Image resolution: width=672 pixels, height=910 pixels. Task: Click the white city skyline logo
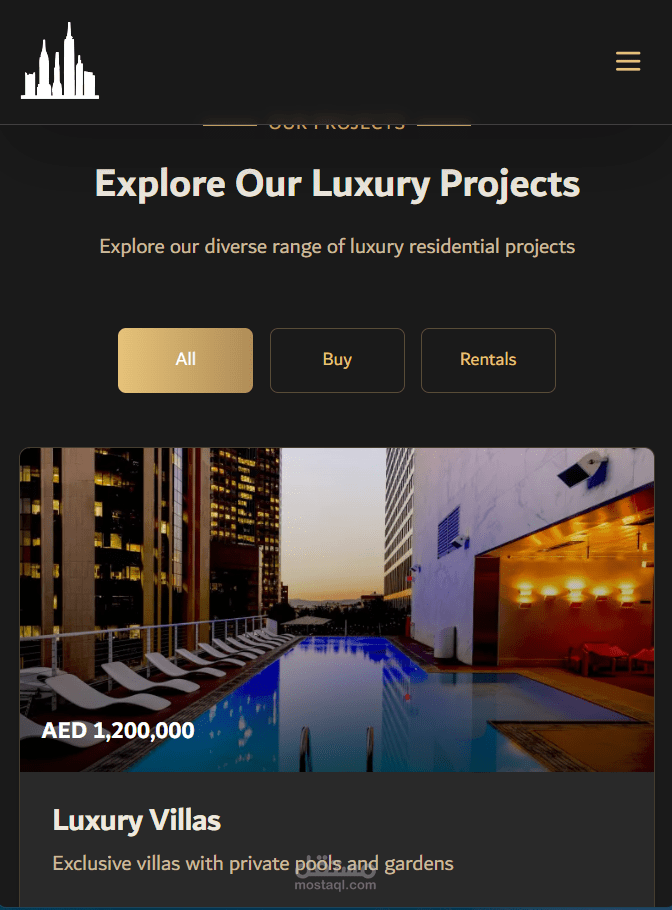[60, 60]
